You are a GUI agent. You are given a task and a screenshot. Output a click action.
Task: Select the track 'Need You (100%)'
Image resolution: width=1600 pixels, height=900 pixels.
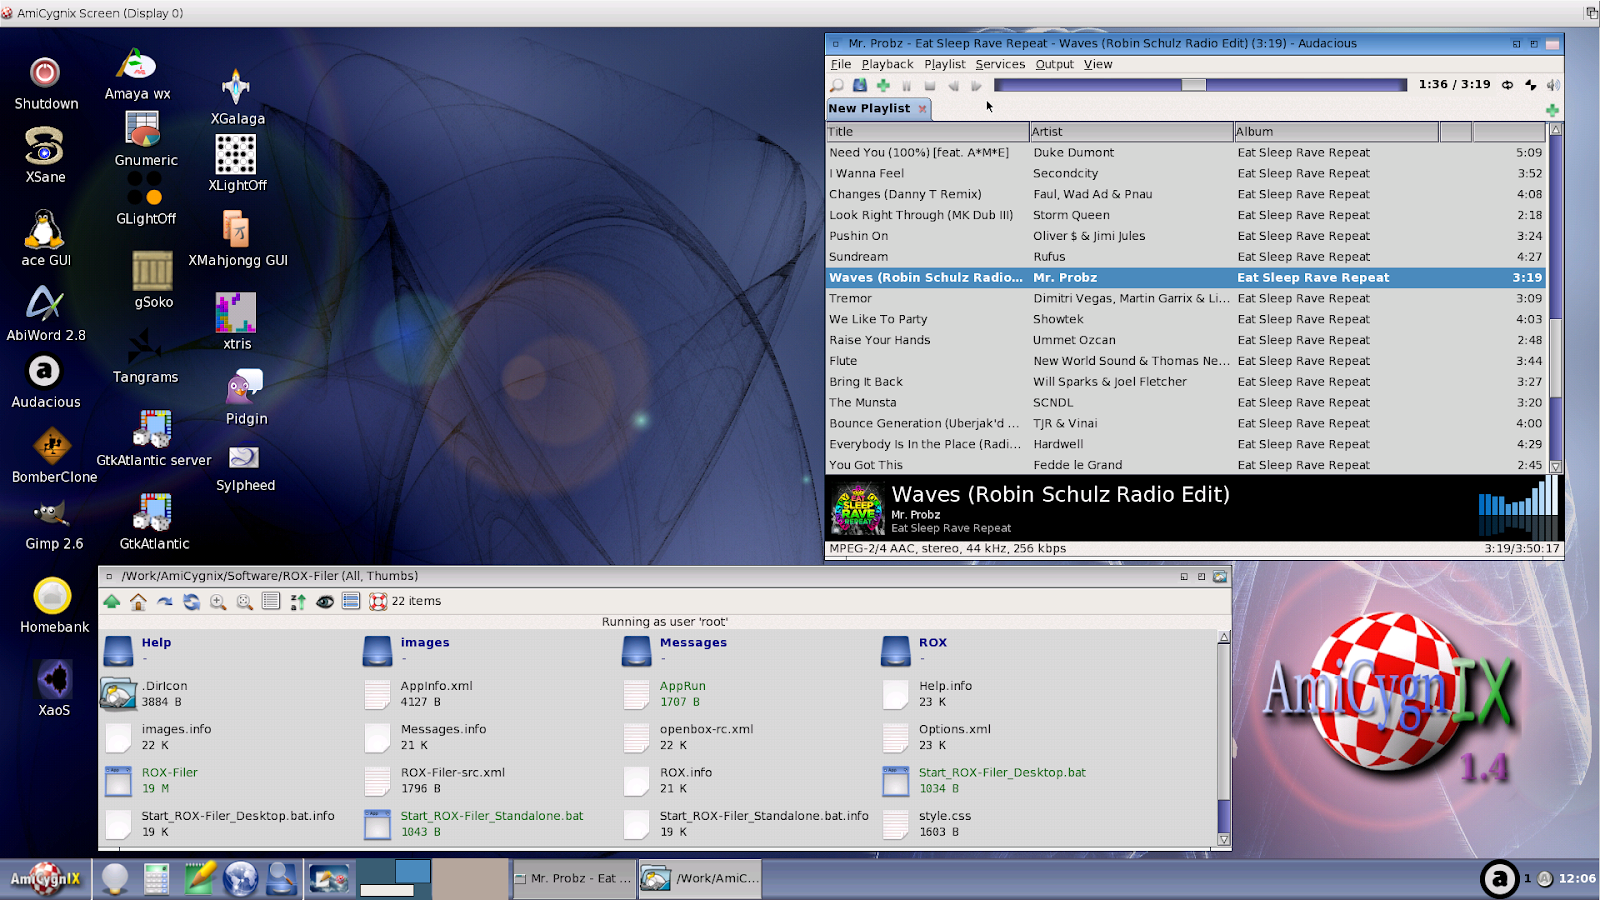(1186, 153)
